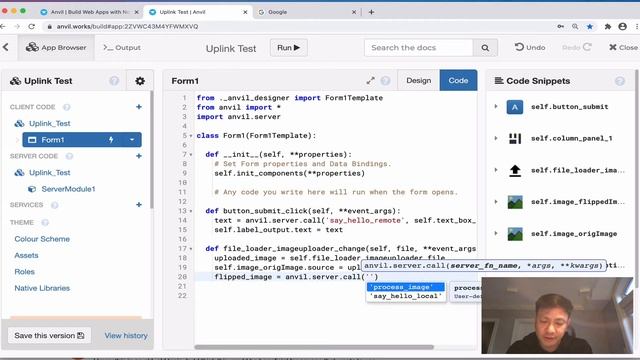Click the Undo button

[x=530, y=47]
